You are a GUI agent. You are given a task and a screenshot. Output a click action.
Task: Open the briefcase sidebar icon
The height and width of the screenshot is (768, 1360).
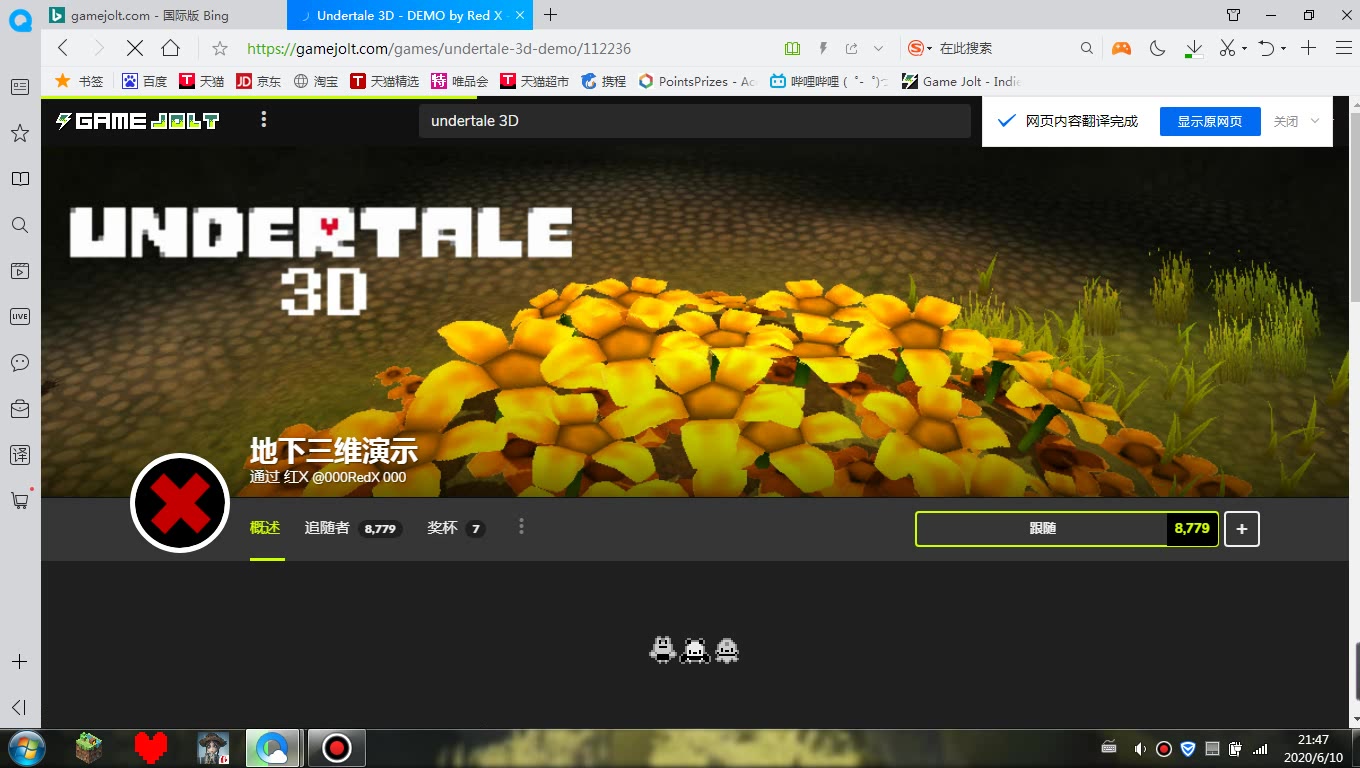[20, 408]
